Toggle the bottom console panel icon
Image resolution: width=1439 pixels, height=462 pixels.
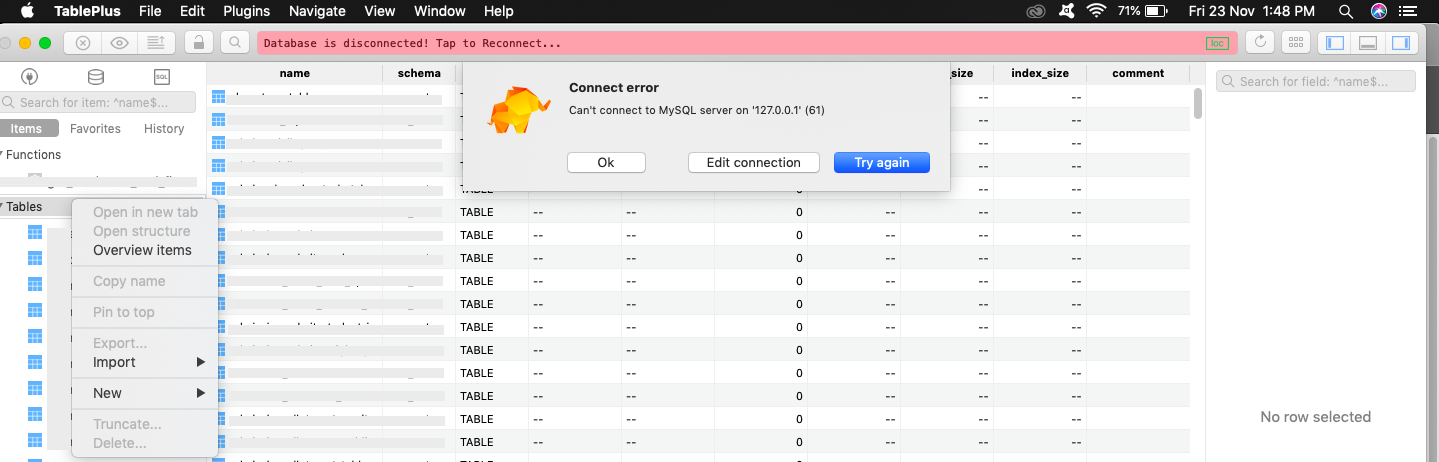(x=1368, y=43)
